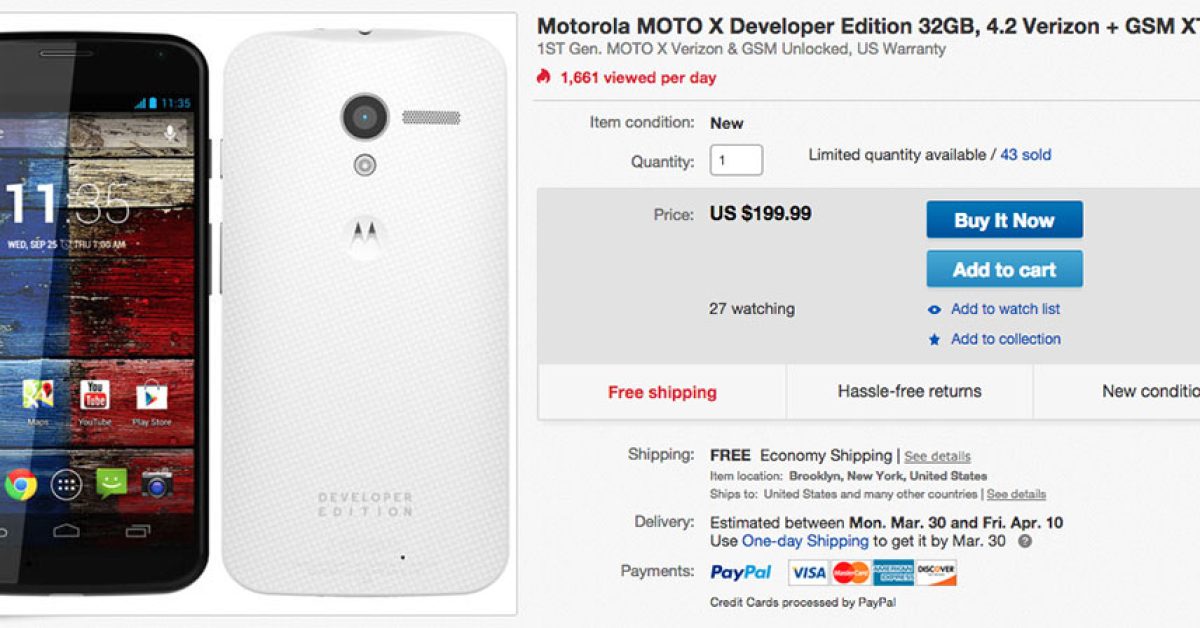The image size is (1200, 628).
Task: Open the One-day Shipping link
Action: (805, 541)
